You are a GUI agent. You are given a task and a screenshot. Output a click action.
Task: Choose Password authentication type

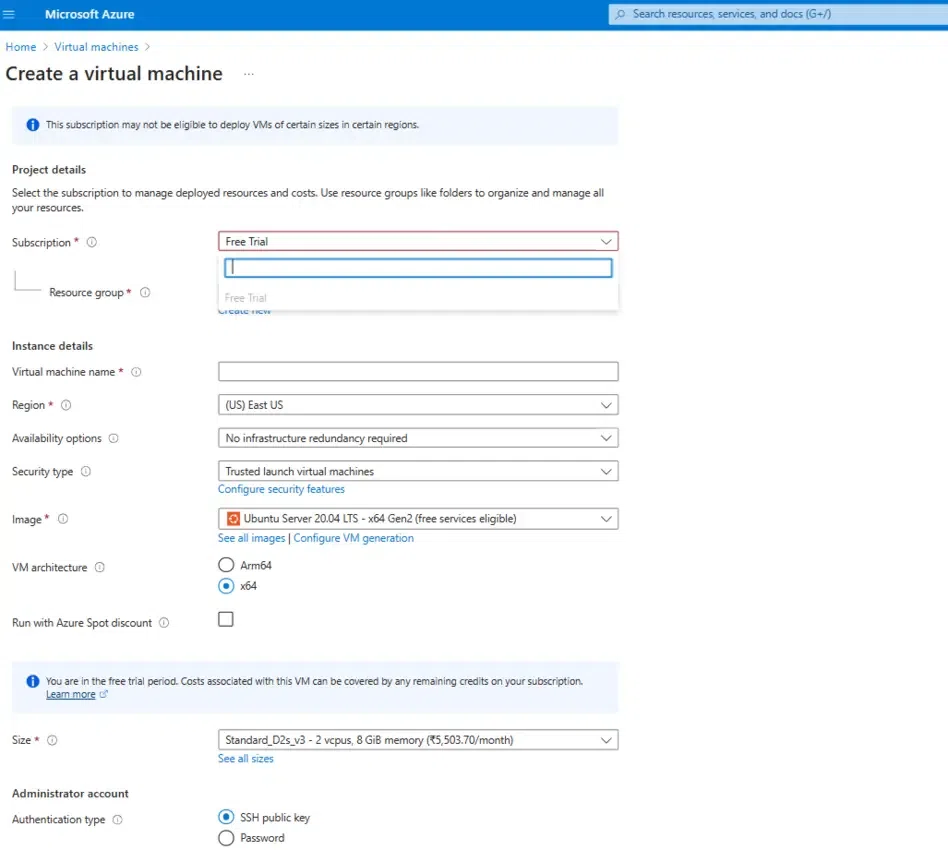point(226,838)
